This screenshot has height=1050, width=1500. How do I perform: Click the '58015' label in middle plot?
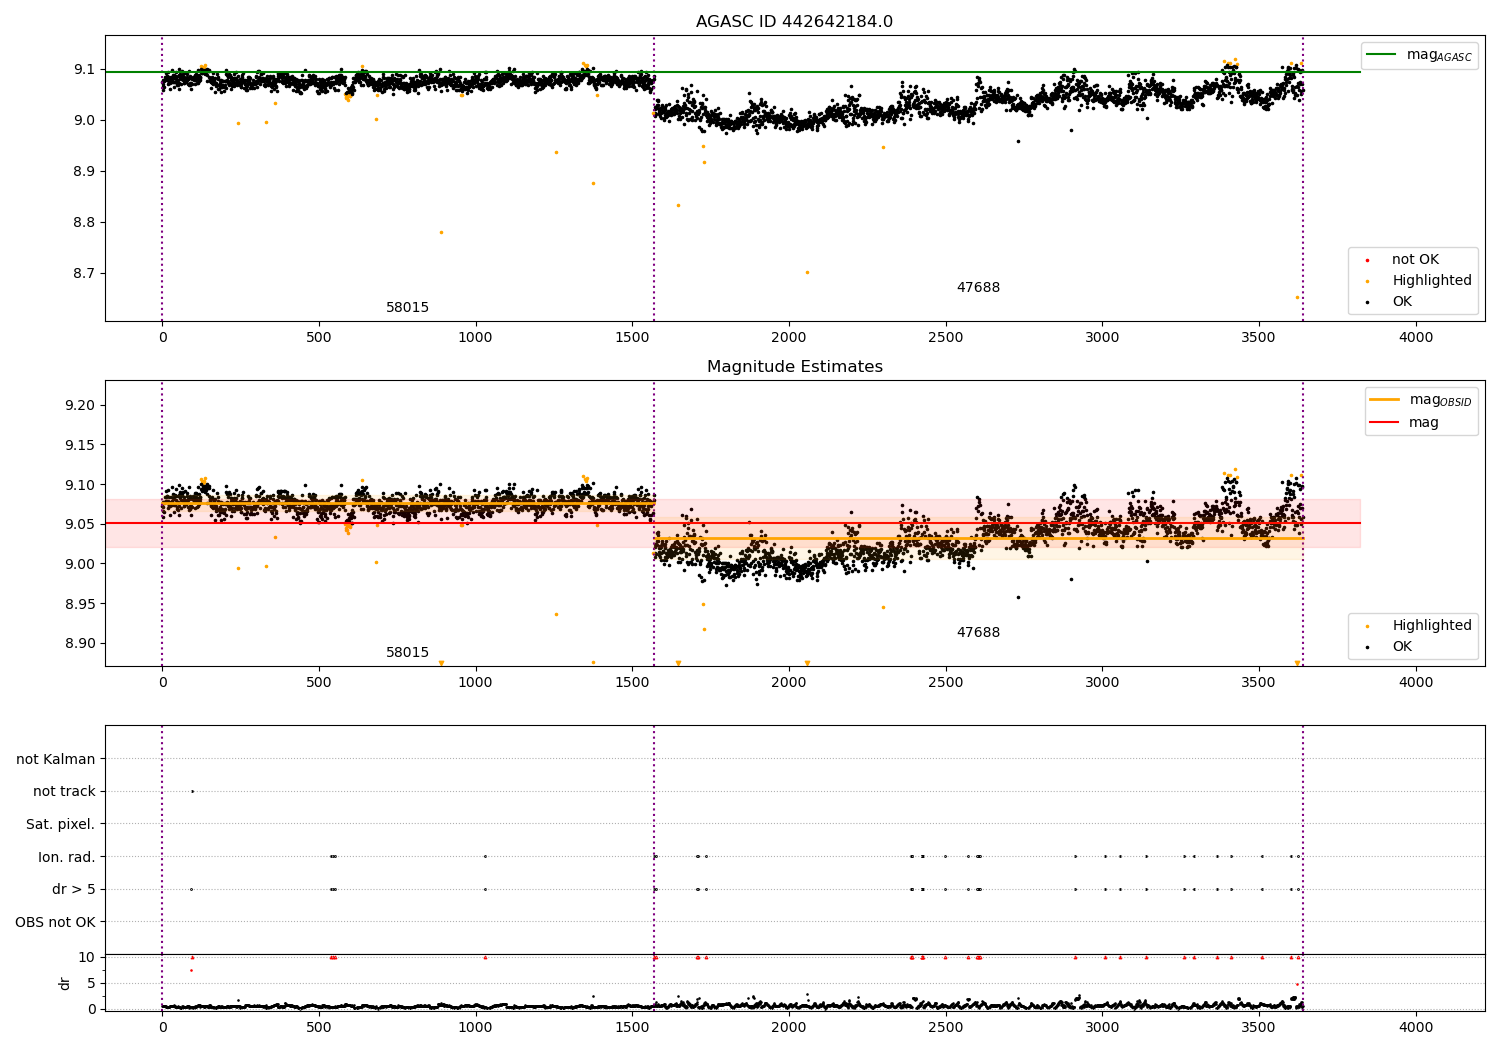coord(407,653)
